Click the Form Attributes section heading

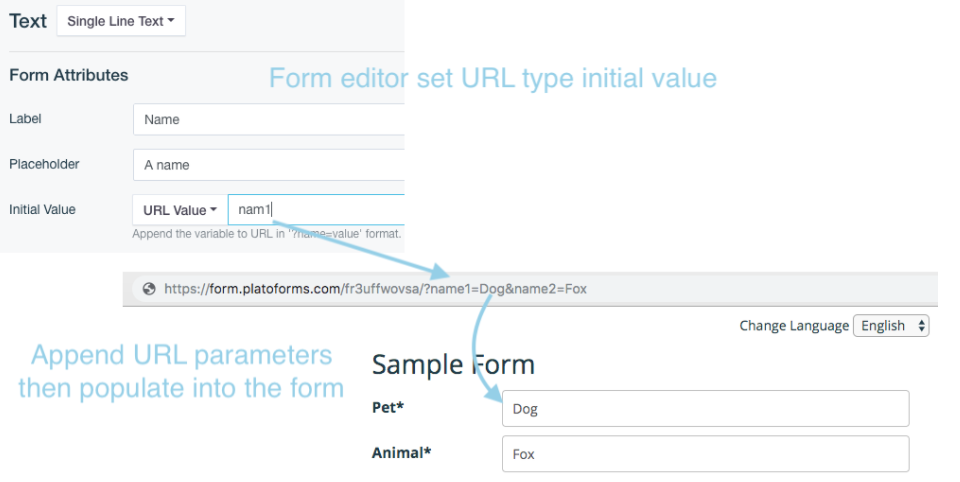coord(68,75)
